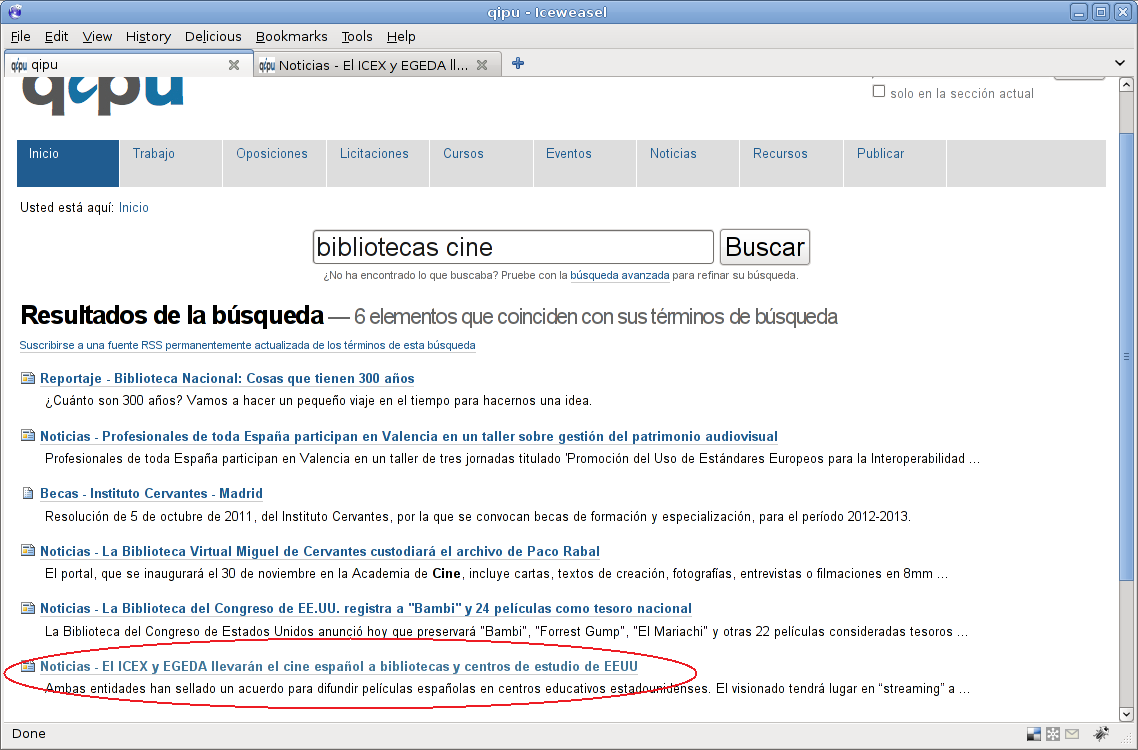Screen dimensions: 1138x750
Task: Click the '6 elementos que coinciden' results count text
Action: 596,317
